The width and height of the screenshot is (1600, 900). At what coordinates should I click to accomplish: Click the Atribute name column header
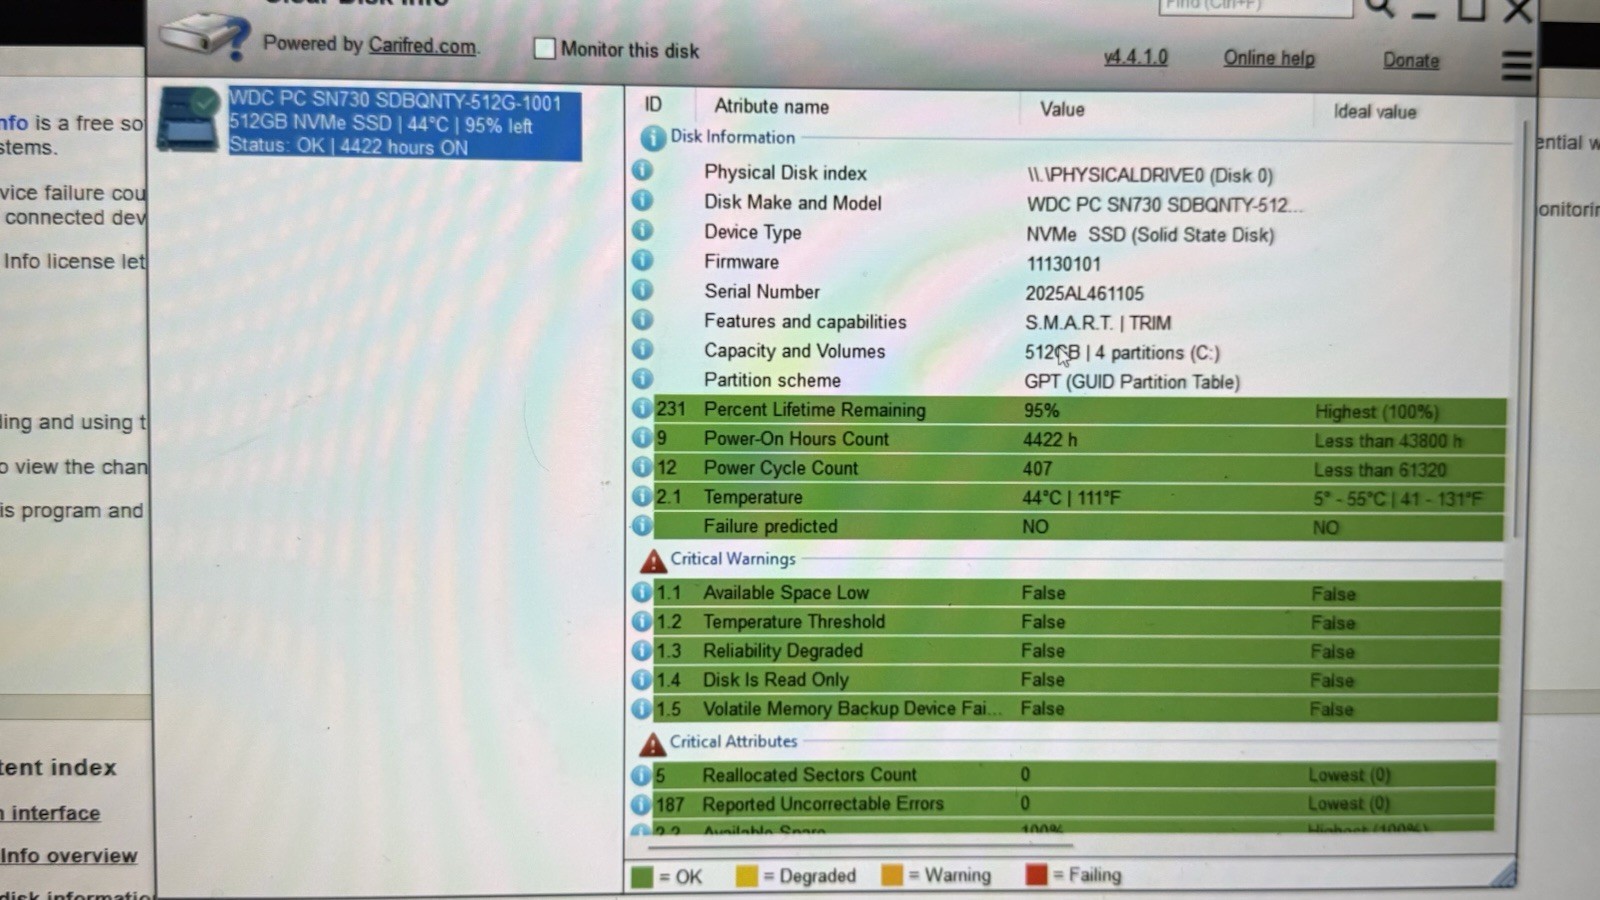click(x=771, y=106)
